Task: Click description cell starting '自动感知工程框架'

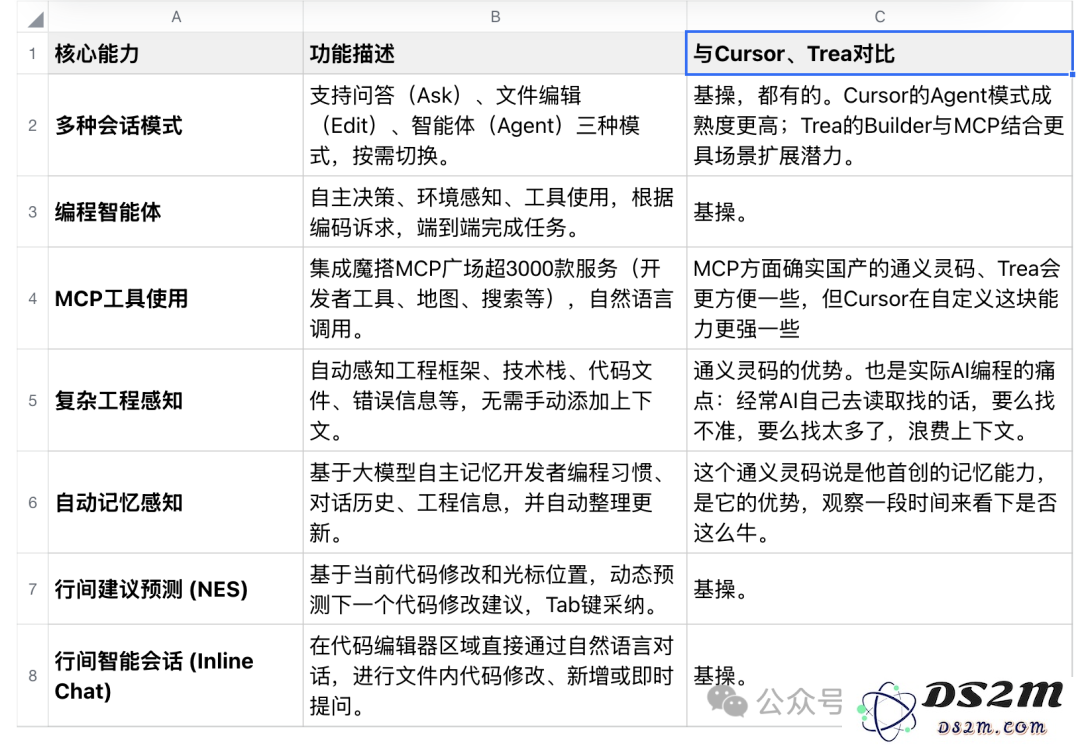Action: (495, 400)
